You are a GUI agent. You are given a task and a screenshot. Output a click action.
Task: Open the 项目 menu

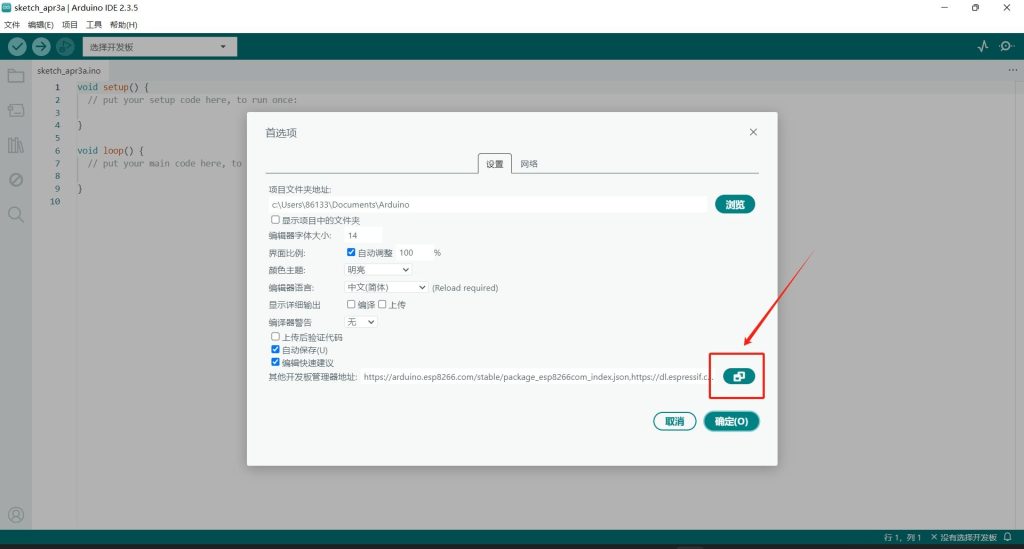coord(69,25)
